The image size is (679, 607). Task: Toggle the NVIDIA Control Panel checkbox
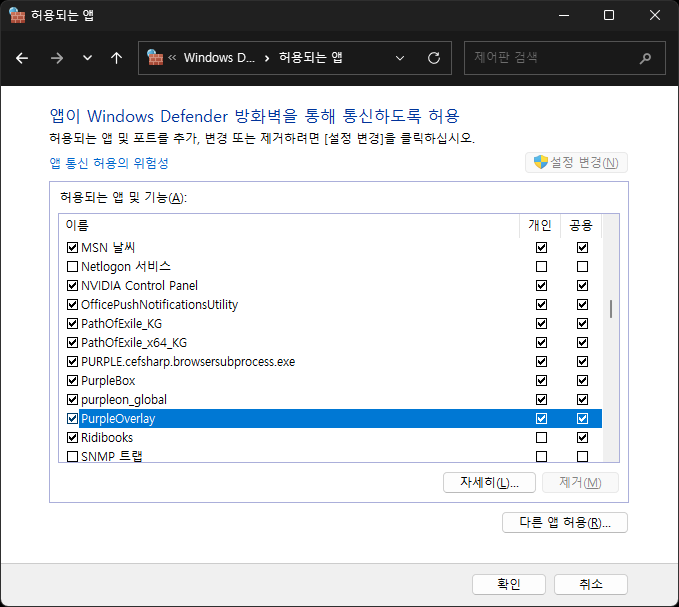click(x=72, y=286)
